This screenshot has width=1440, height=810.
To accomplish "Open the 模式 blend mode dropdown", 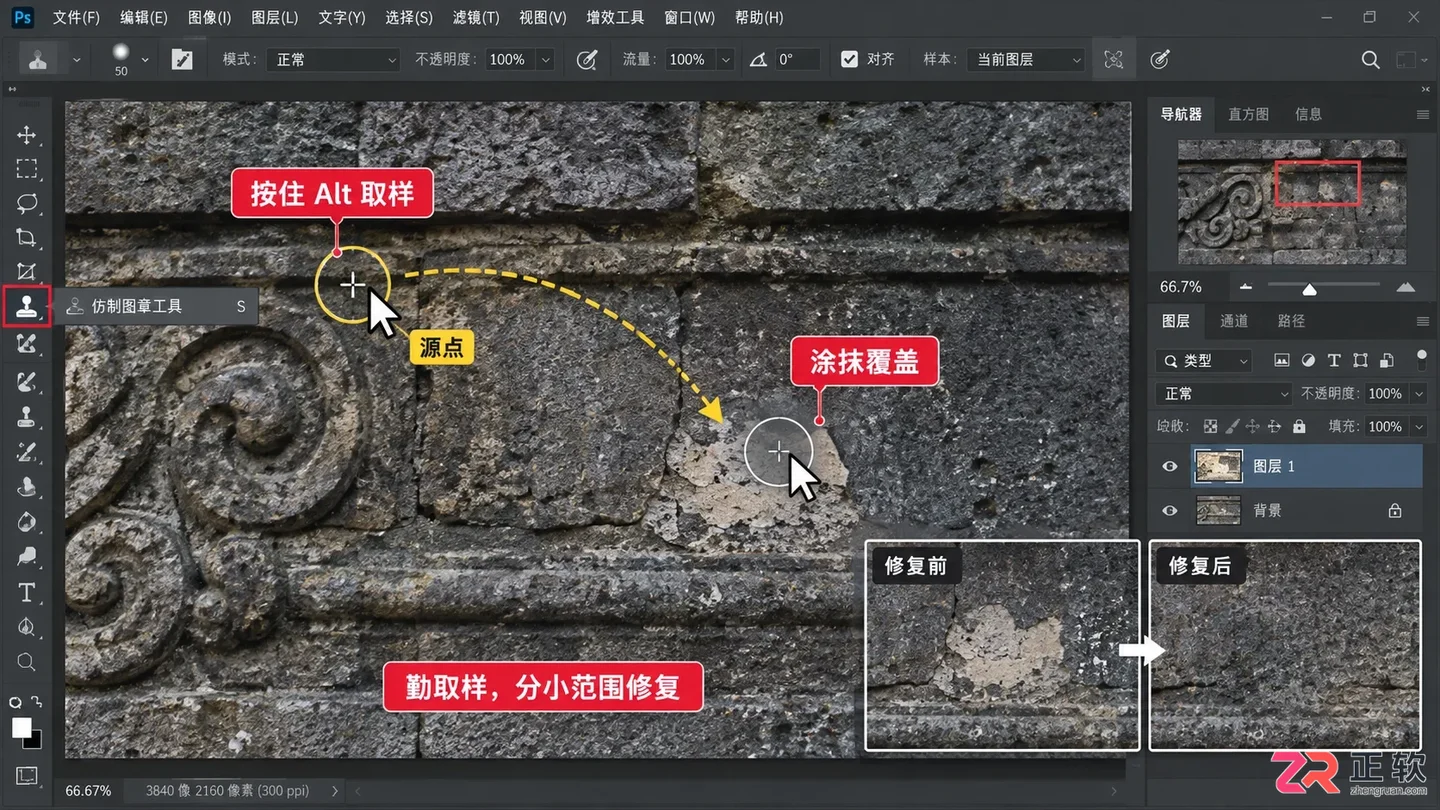I will 333,60.
